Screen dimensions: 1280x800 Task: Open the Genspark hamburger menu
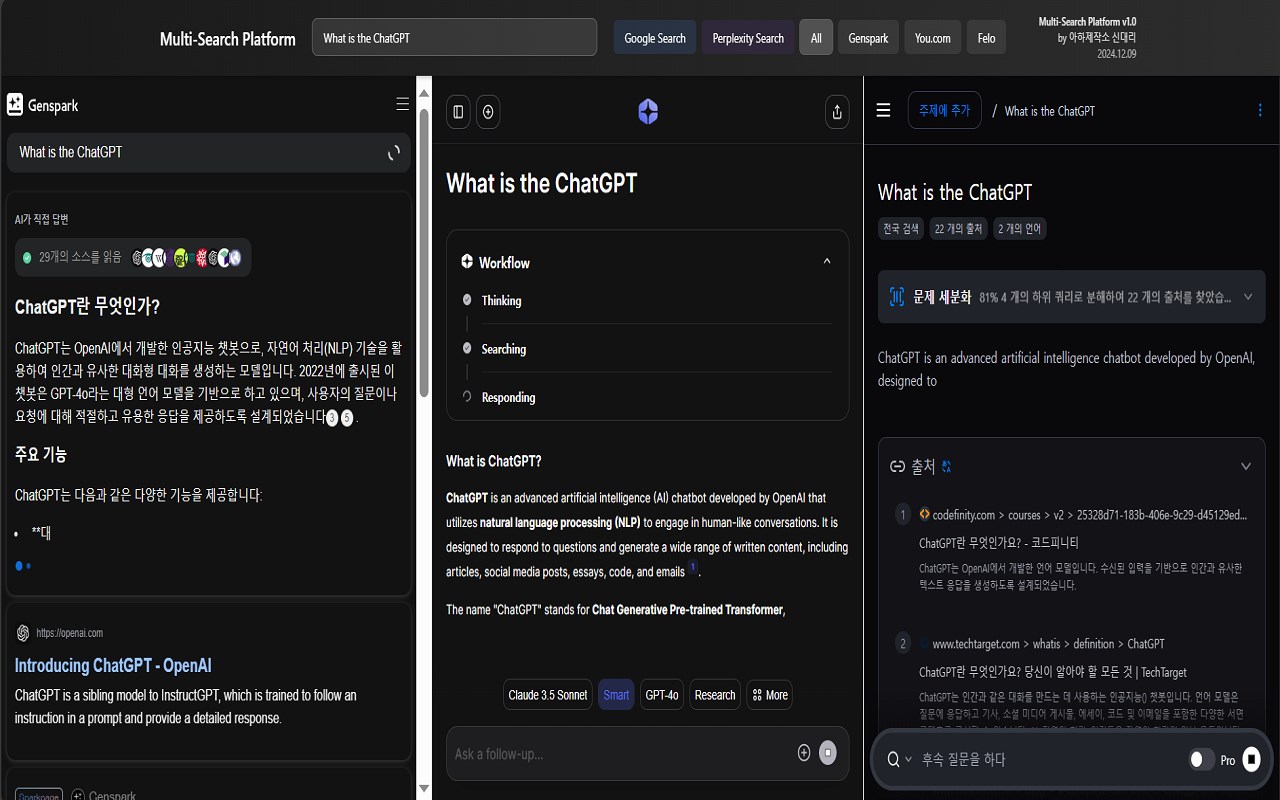click(x=402, y=104)
